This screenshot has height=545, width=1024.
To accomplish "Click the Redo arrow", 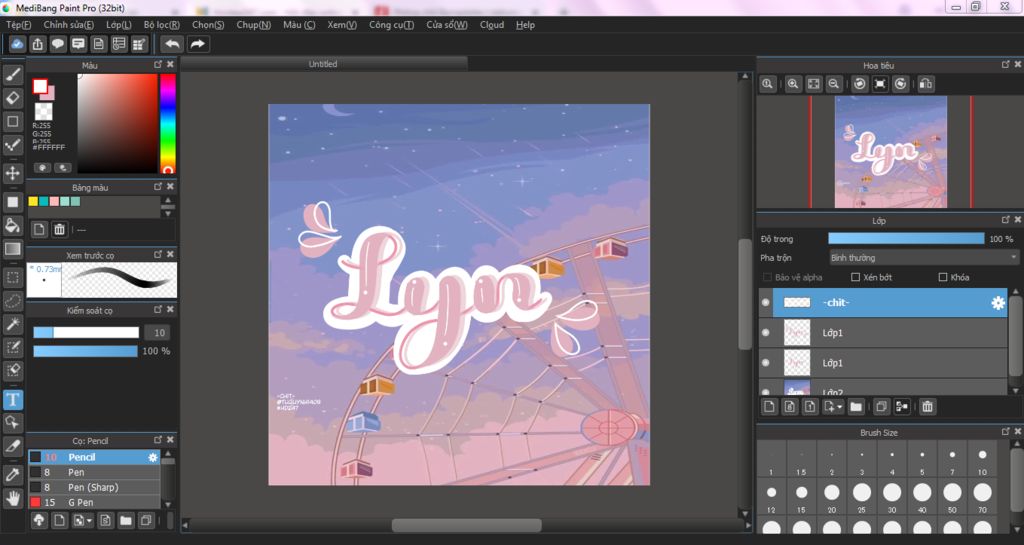I will 197,44.
